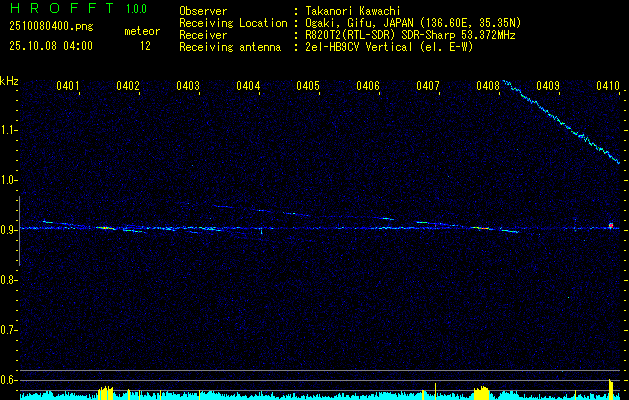Click the 0410 time marker
This screenshot has width=629, height=400.
pos(608,85)
